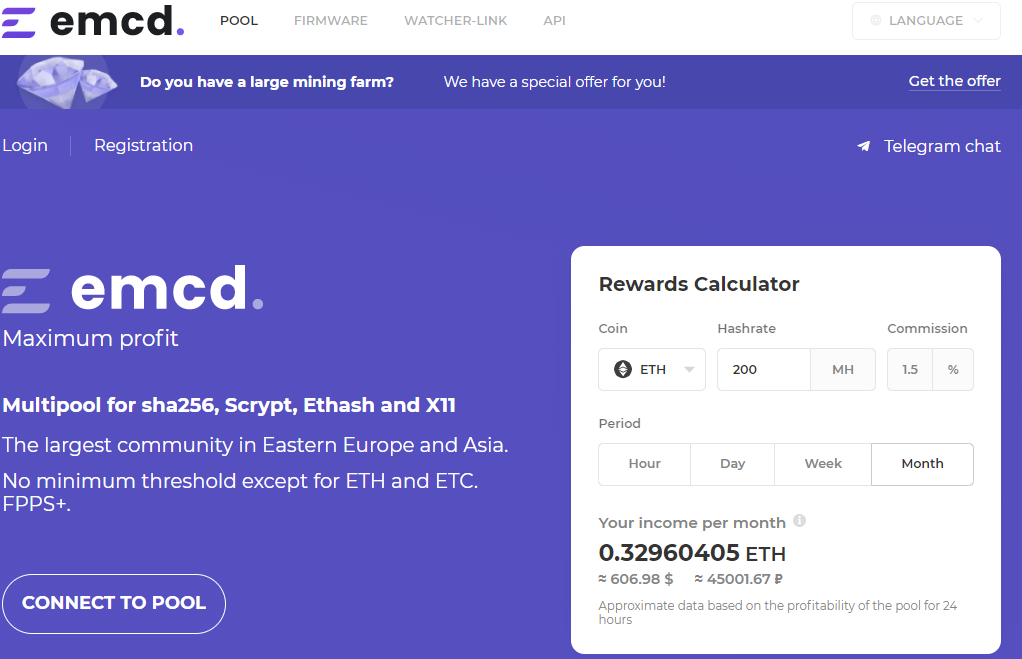Click the emcd logo in the top bar
Viewport: 1022px width, 659px height.
point(93,20)
